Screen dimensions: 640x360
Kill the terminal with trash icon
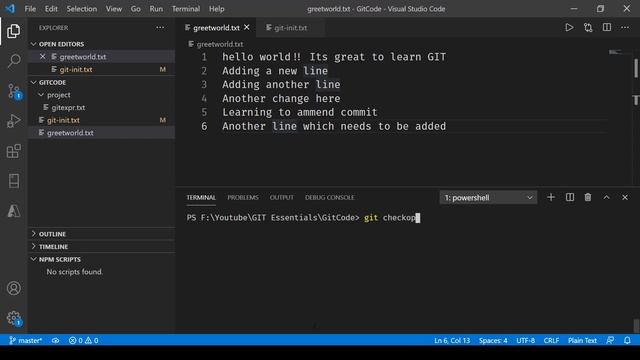[x=588, y=198]
